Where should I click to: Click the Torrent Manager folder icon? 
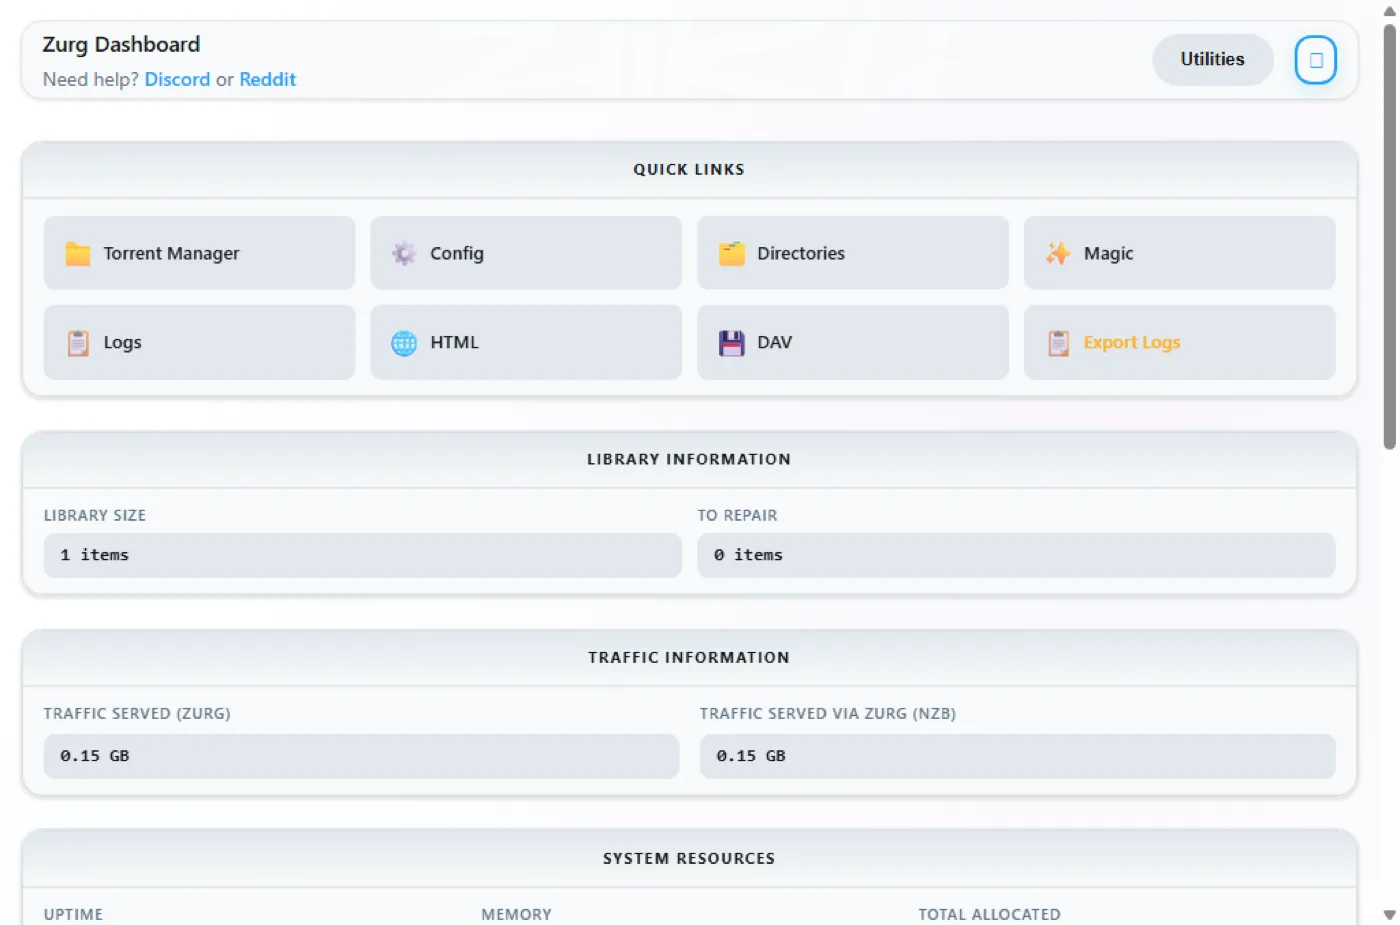click(78, 254)
